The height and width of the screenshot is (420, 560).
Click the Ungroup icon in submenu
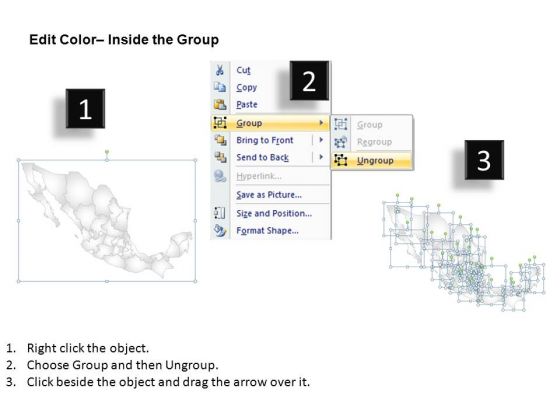pos(340,160)
